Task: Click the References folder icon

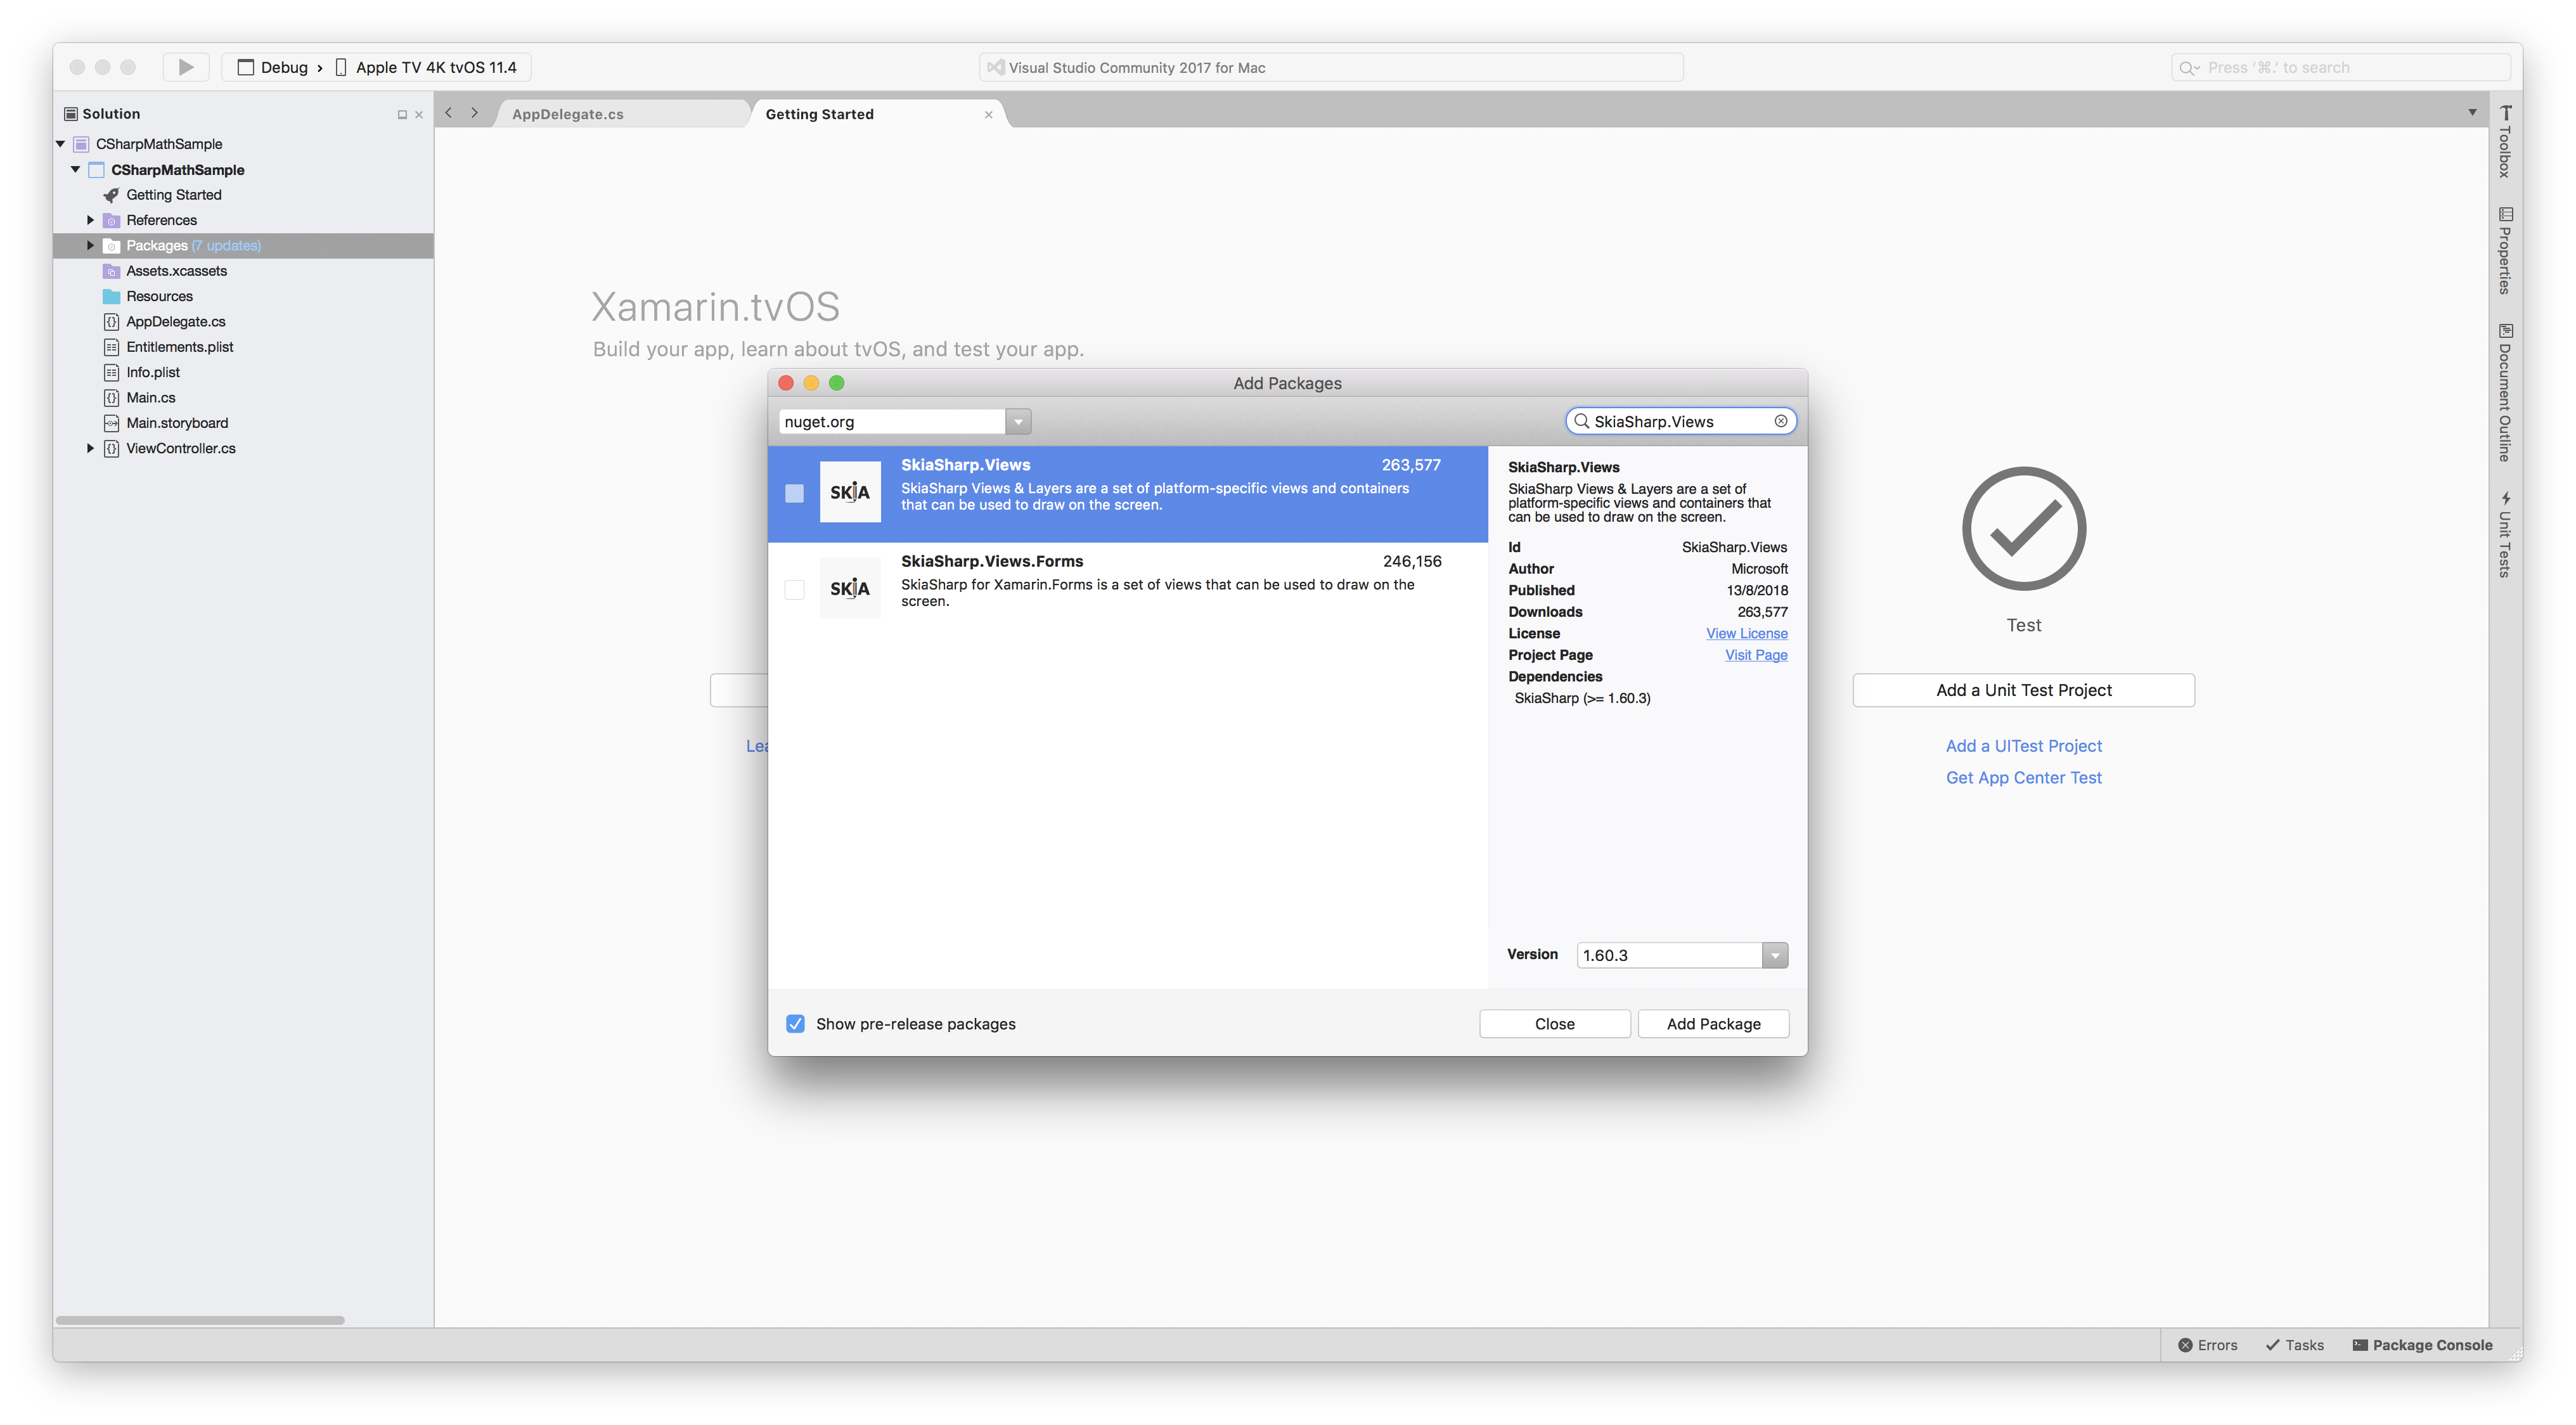Action: 110,219
